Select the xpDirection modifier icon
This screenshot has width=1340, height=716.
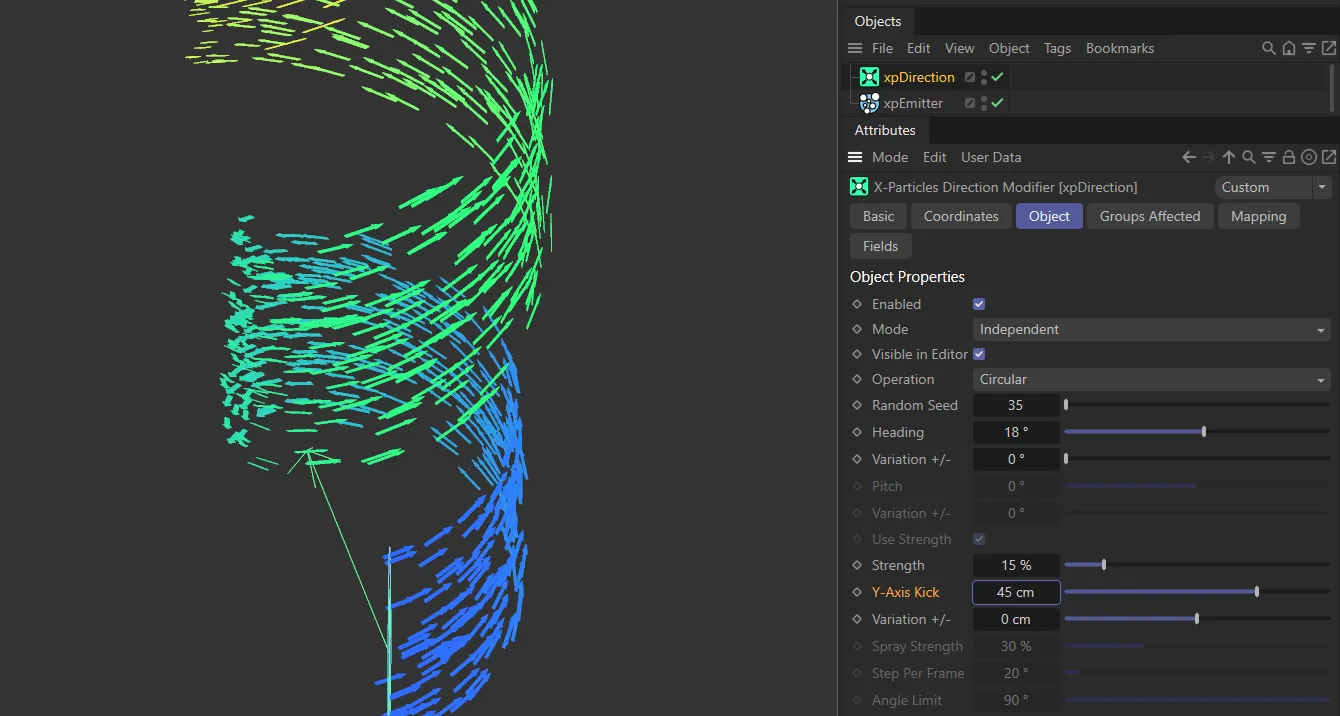(869, 77)
